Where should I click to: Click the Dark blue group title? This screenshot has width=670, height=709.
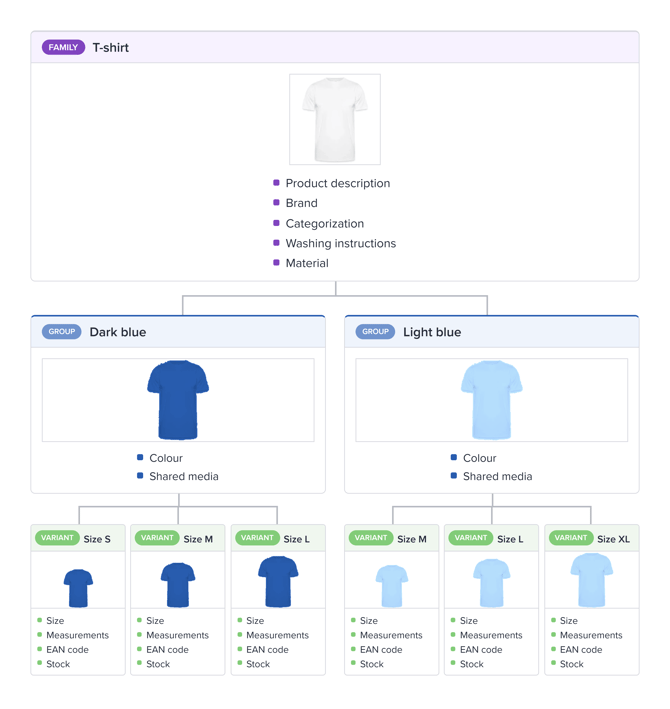click(x=118, y=332)
